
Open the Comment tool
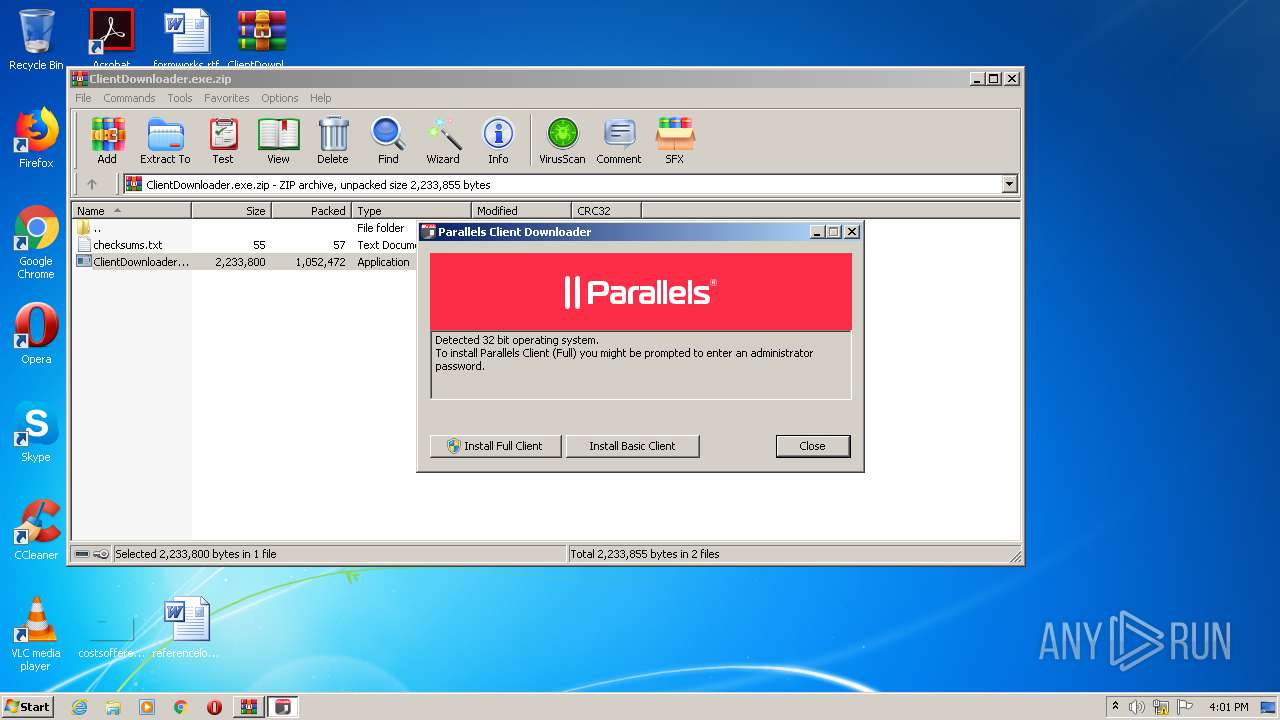click(619, 141)
